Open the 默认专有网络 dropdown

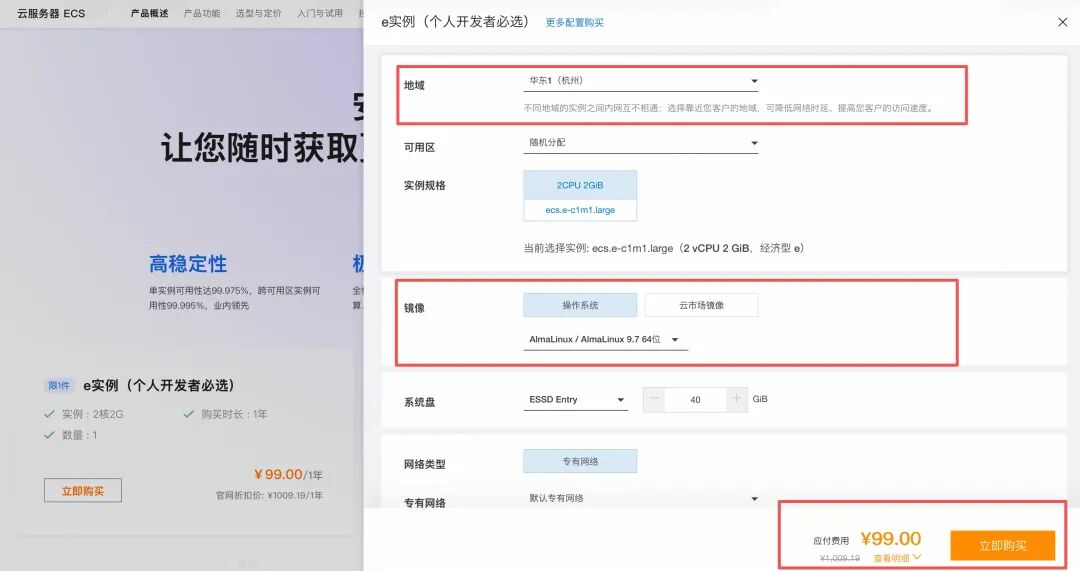pos(641,498)
